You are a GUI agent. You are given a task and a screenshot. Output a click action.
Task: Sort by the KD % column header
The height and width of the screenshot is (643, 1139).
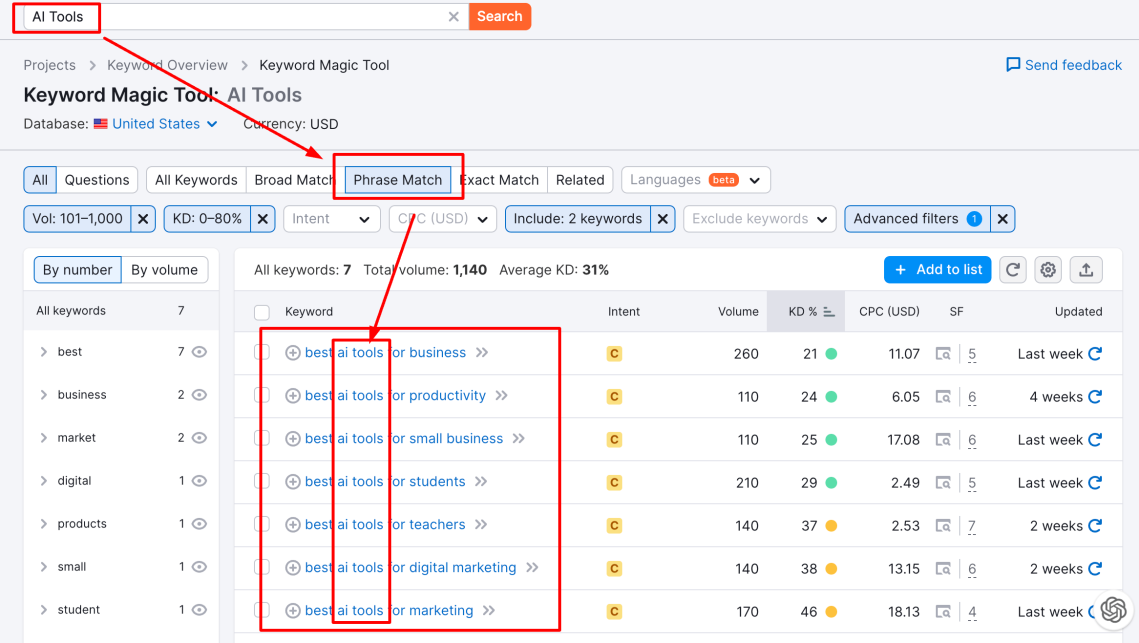pos(805,312)
